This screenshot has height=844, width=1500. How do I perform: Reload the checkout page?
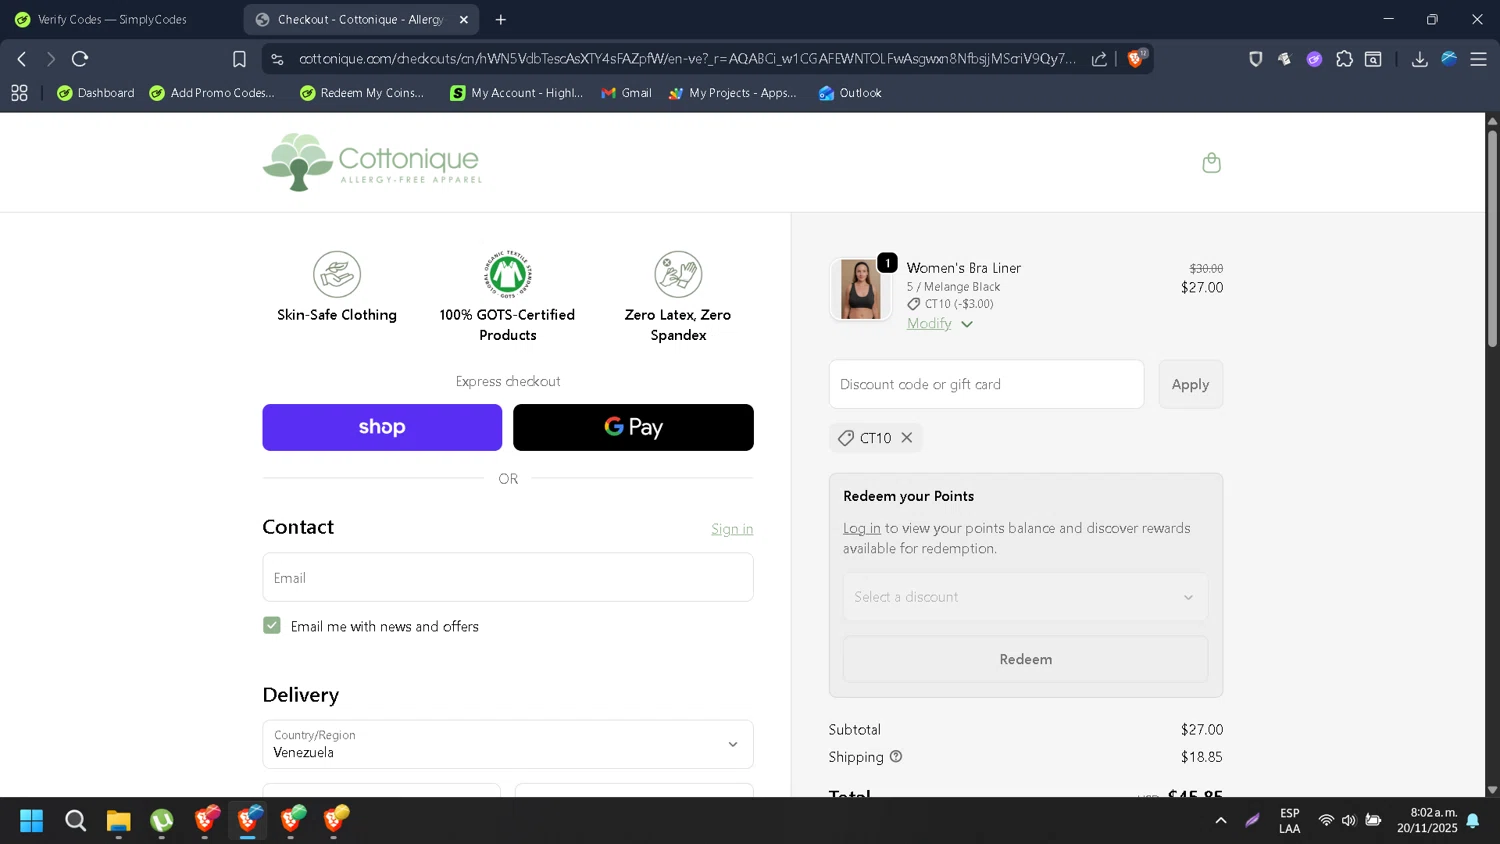point(80,59)
